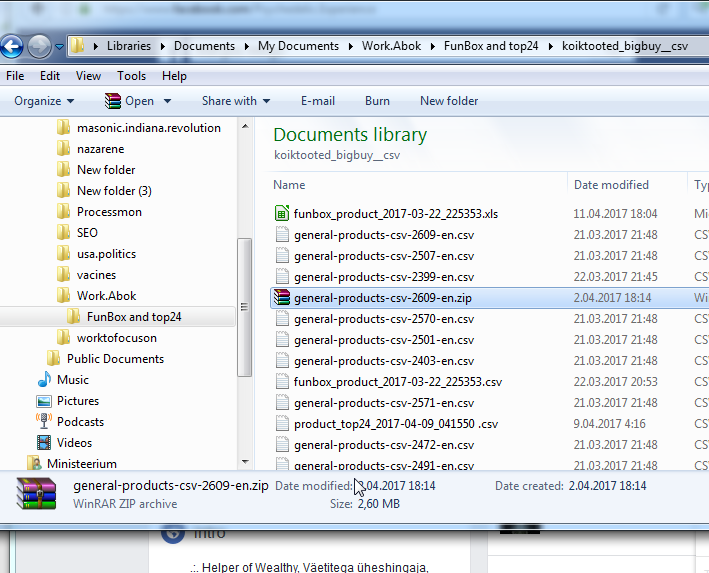The image size is (709, 573).
Task: Expand the My Documents breadcrumb arrow
Action: tap(350, 46)
